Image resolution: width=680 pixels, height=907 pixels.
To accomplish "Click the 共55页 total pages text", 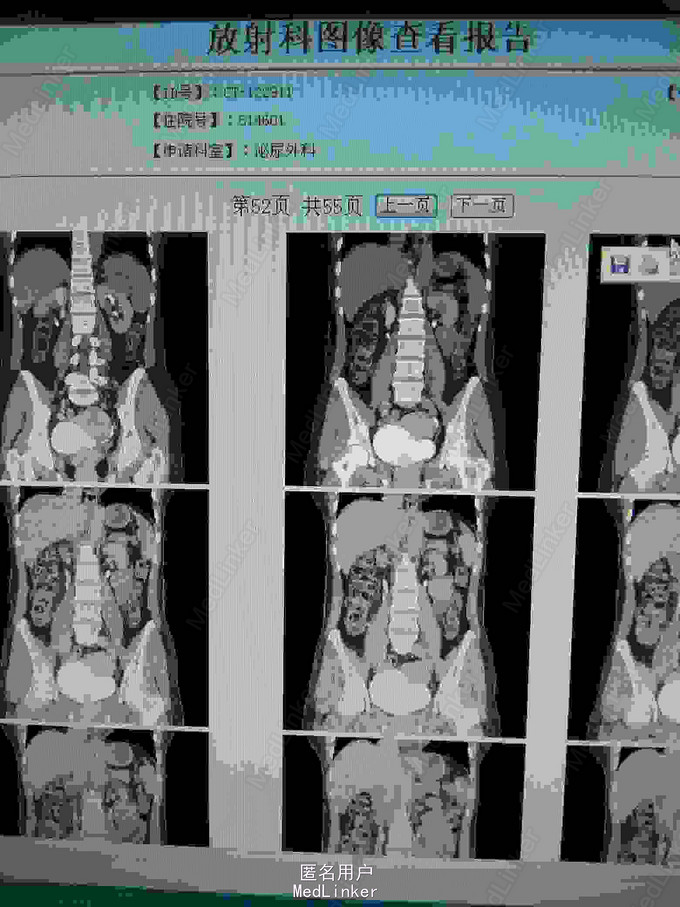I will point(332,206).
